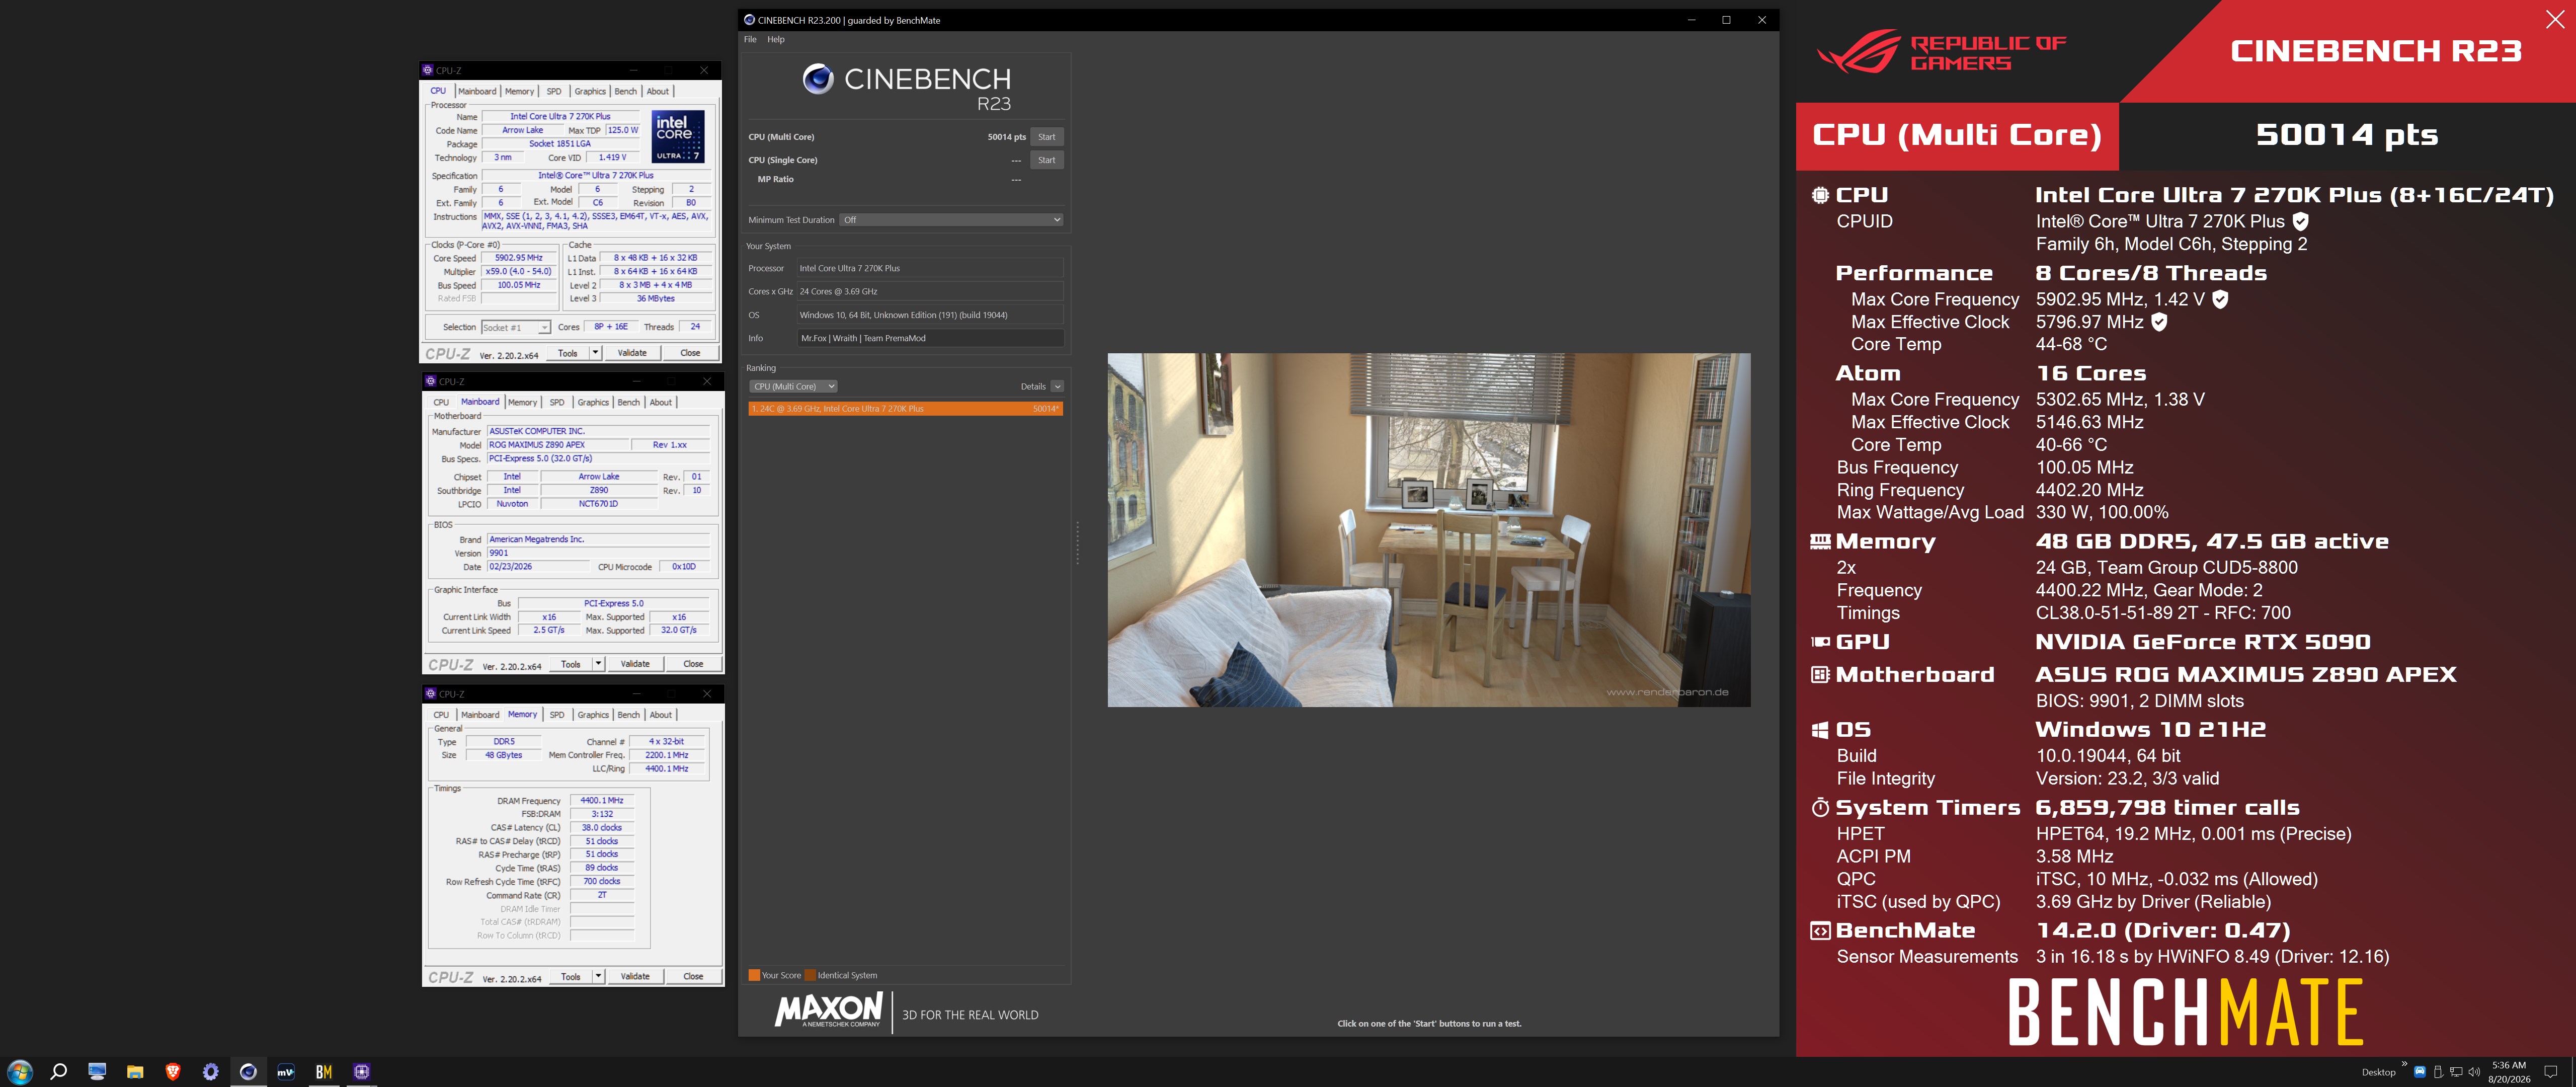Click Windows 10 21H2 text in BenchMate

point(2150,730)
